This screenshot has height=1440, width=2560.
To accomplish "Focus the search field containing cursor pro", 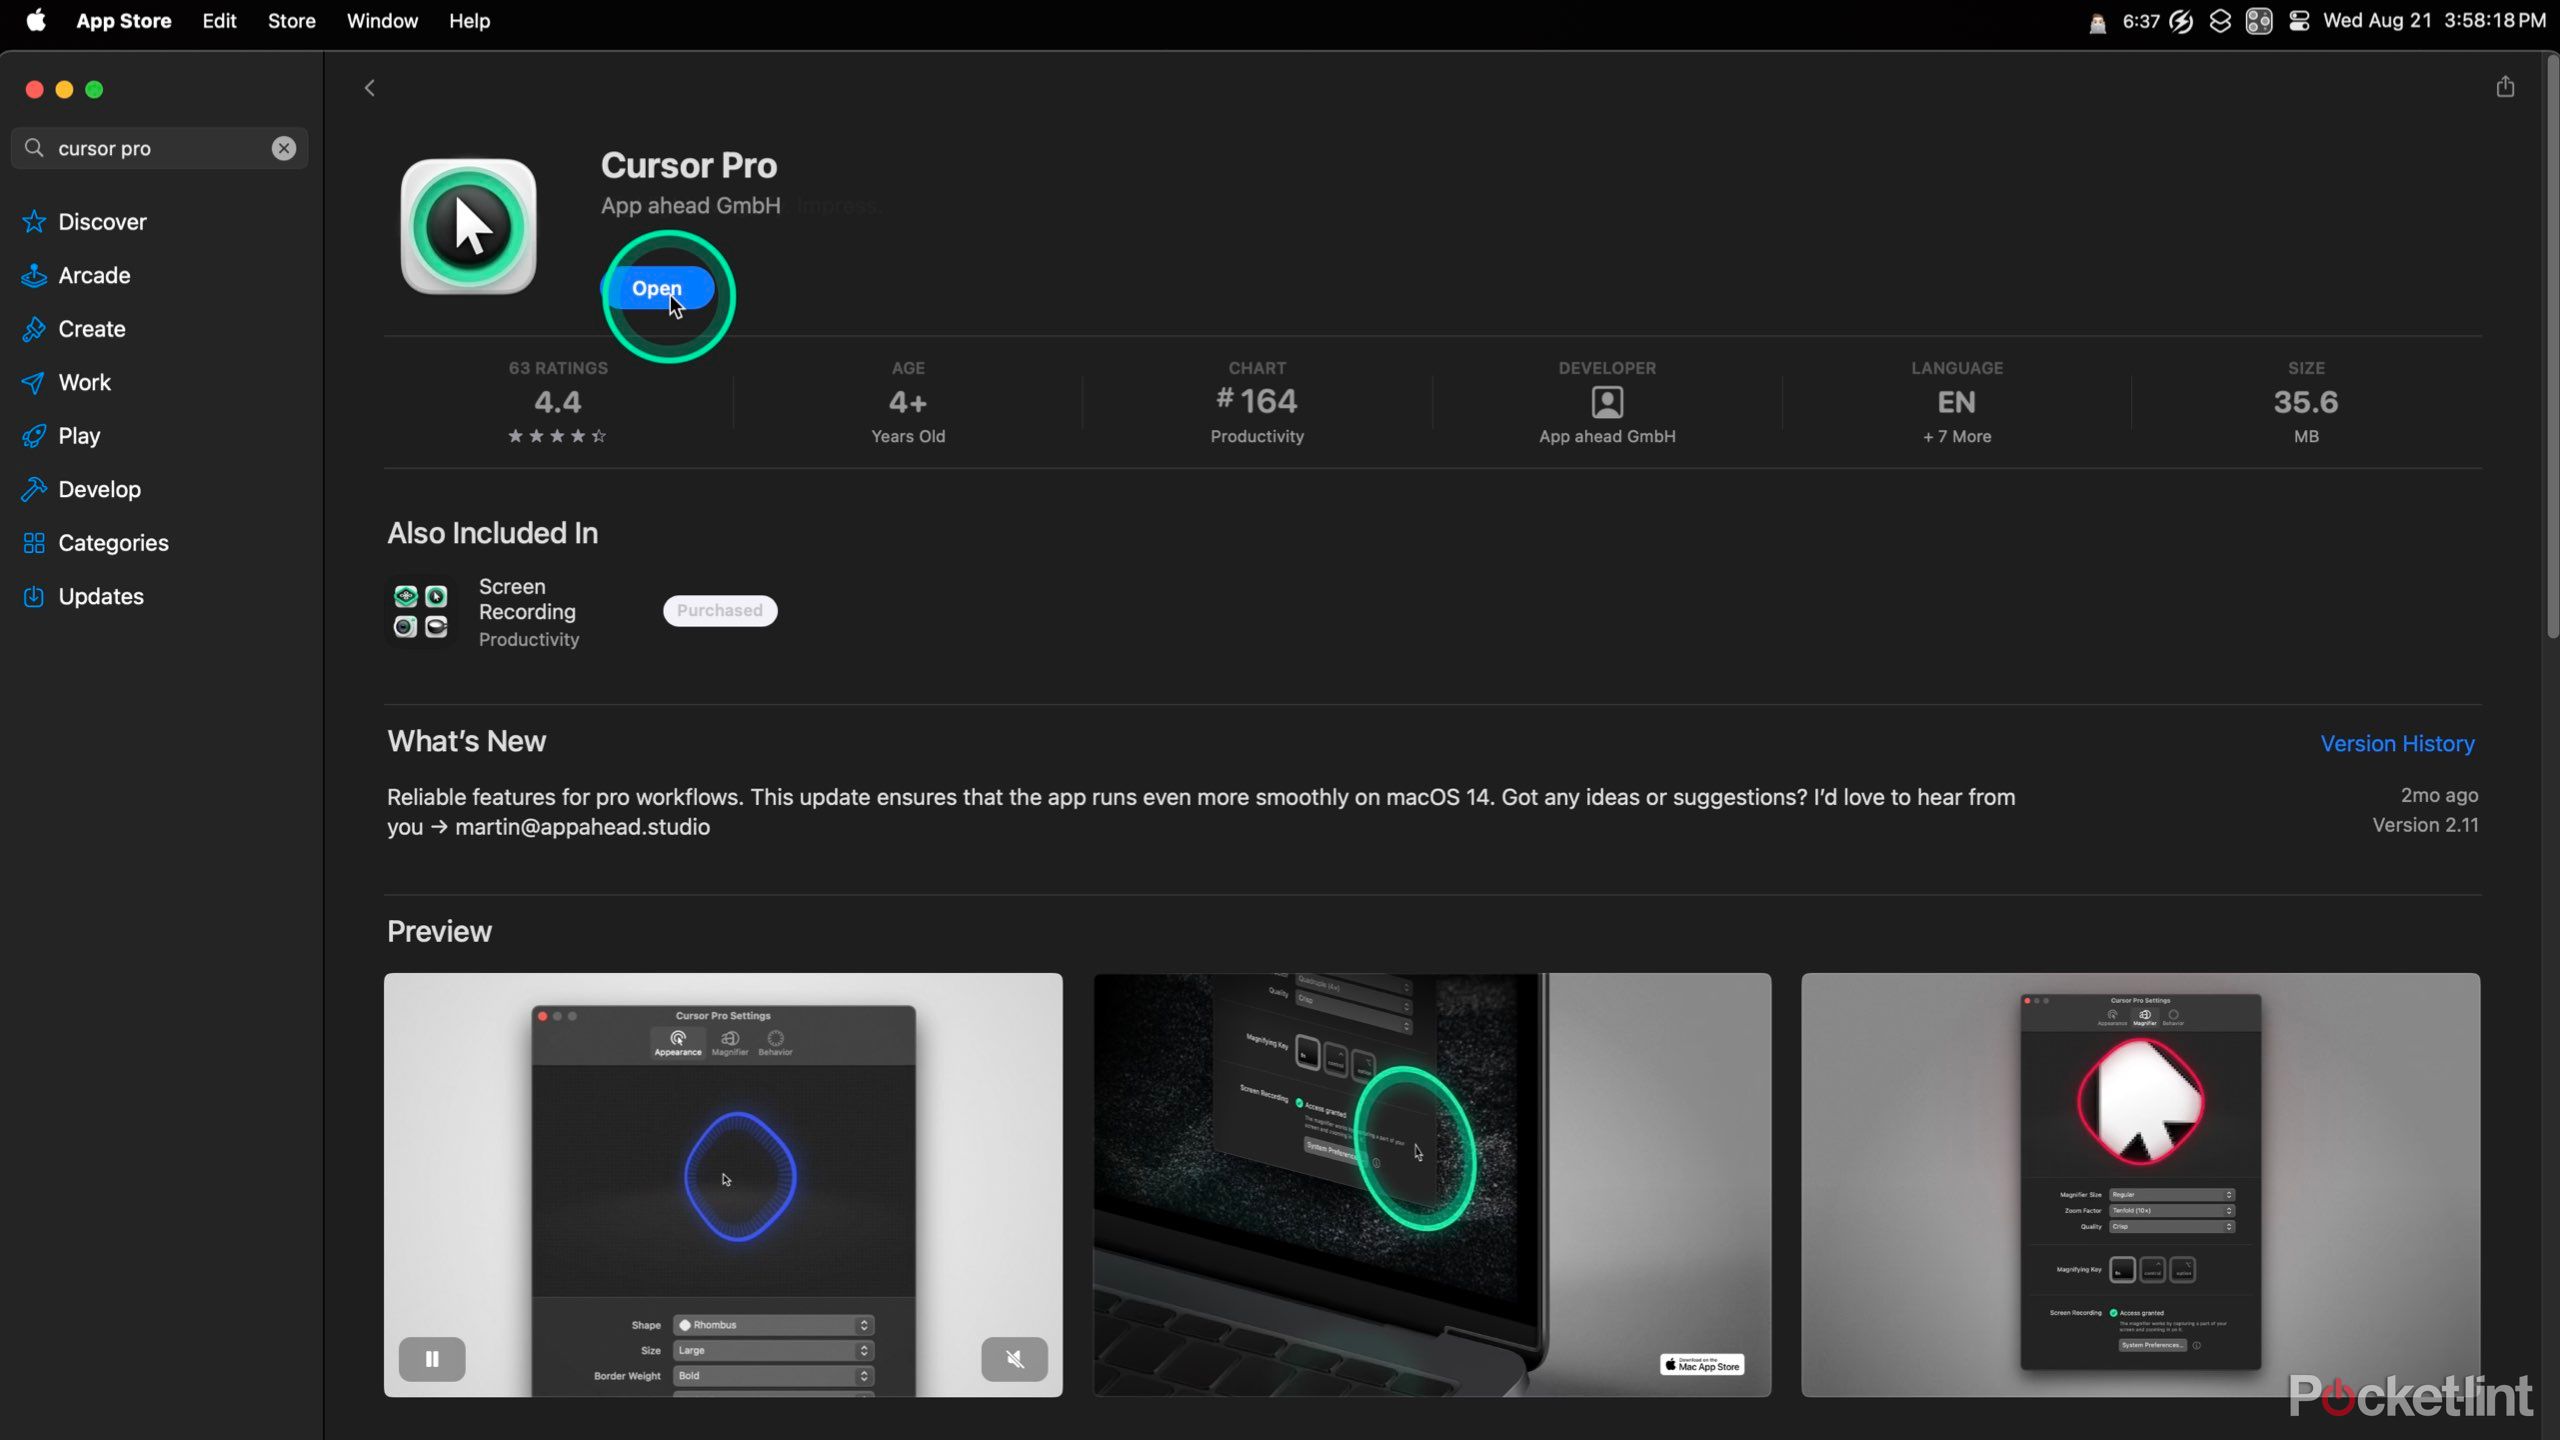I will [160, 148].
